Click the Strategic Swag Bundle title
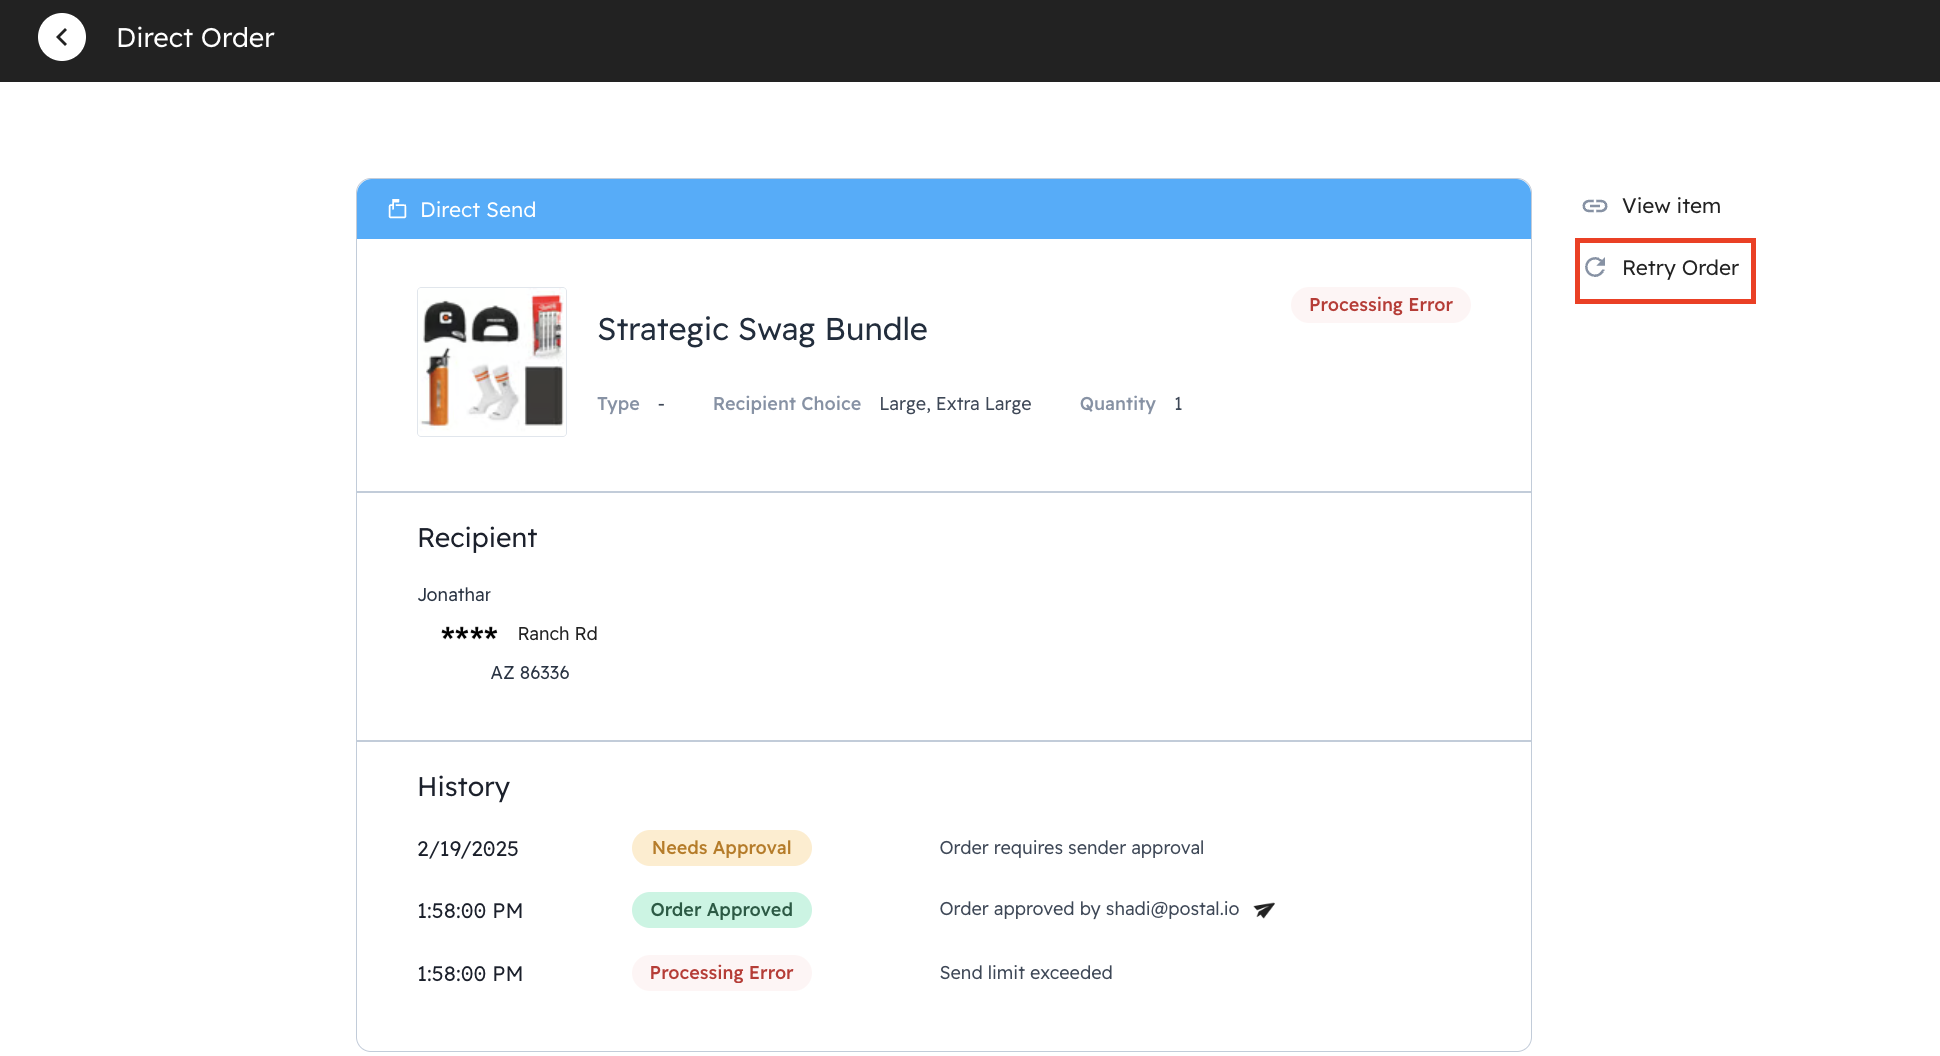 click(x=762, y=329)
